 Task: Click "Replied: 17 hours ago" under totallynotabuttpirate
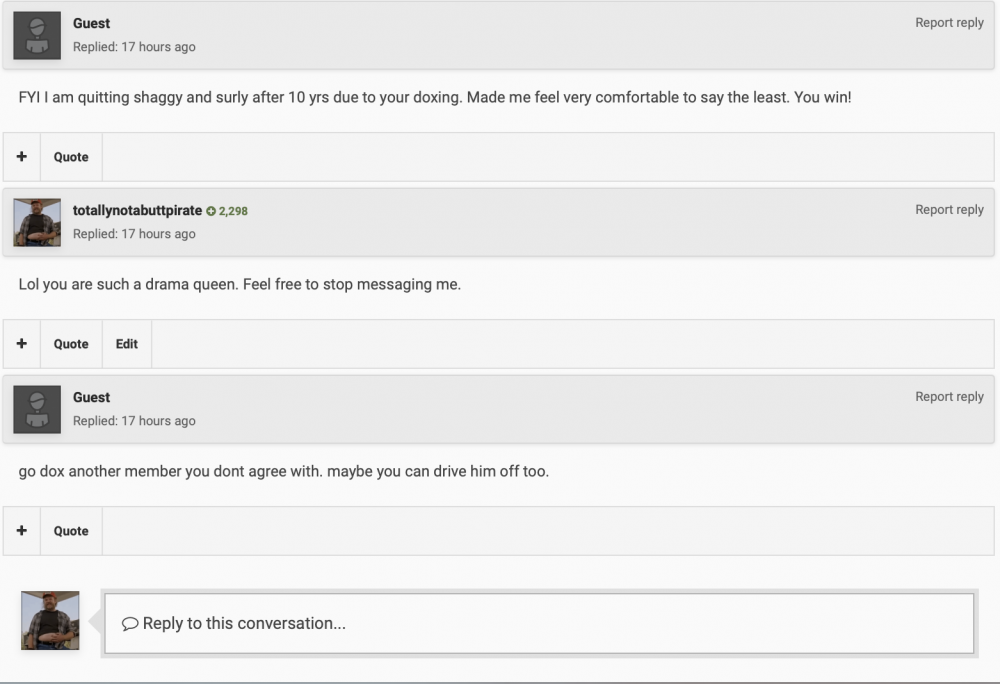134,234
